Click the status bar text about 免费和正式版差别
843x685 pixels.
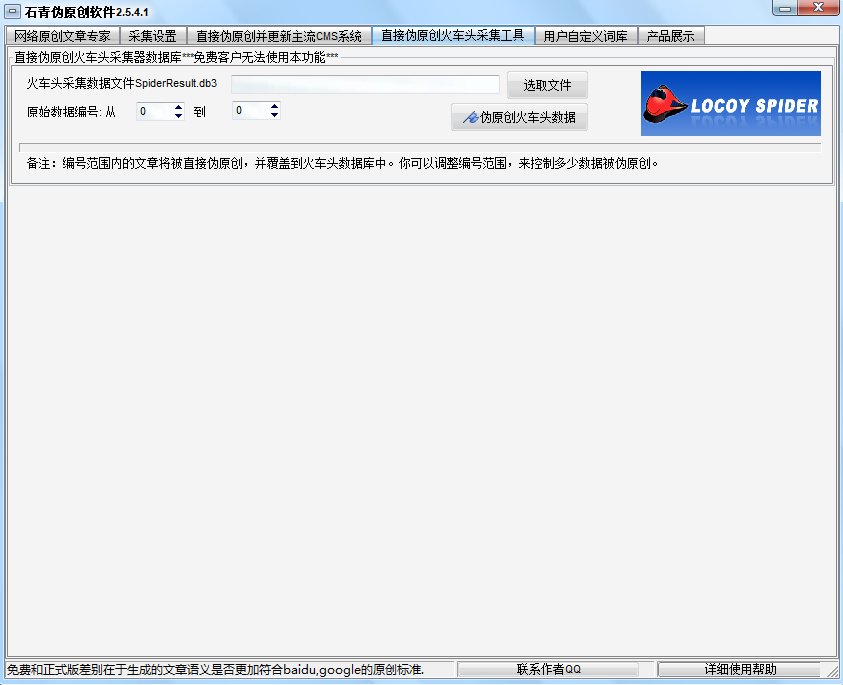[215, 669]
